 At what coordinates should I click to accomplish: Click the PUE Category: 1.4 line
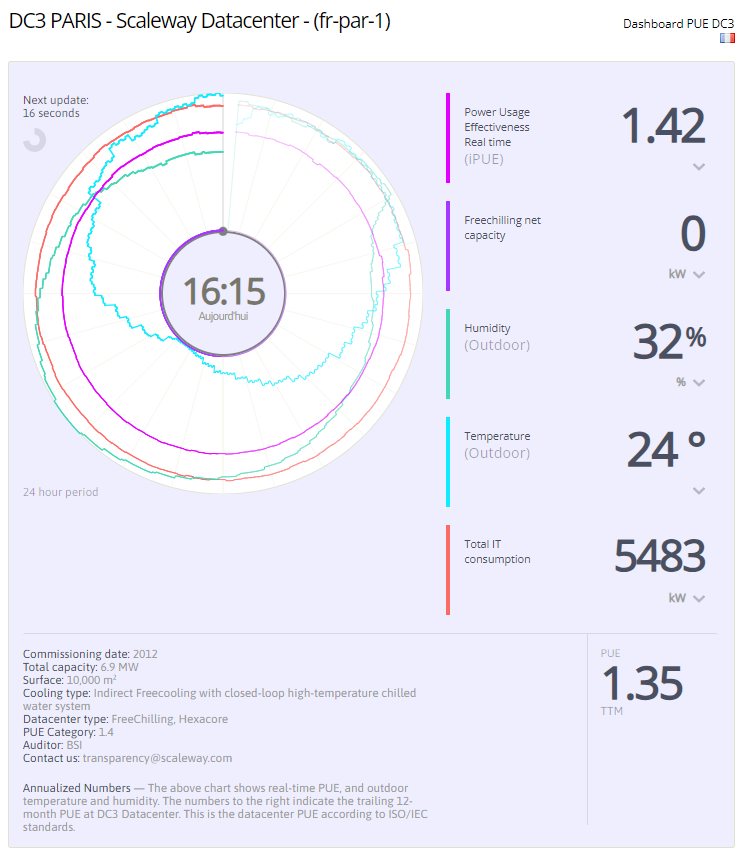68,732
